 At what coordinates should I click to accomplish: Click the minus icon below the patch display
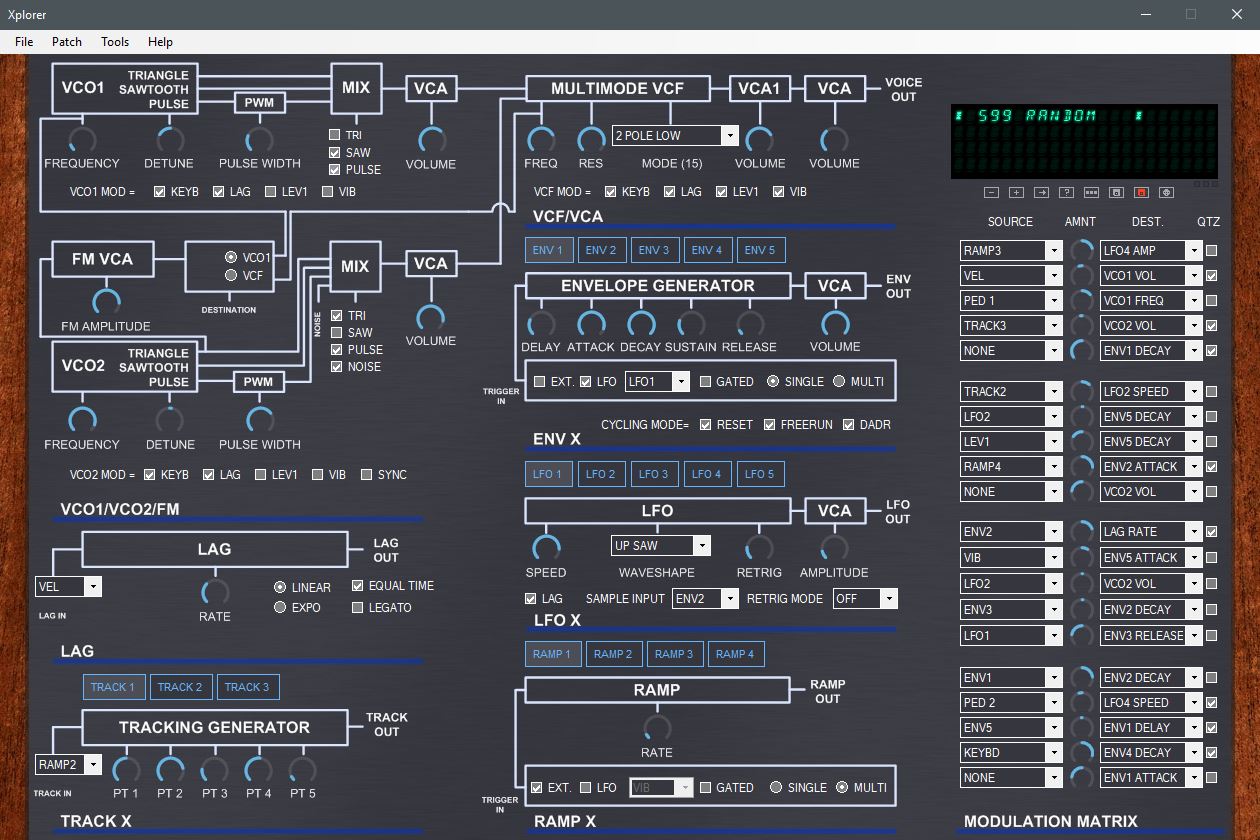[991, 192]
